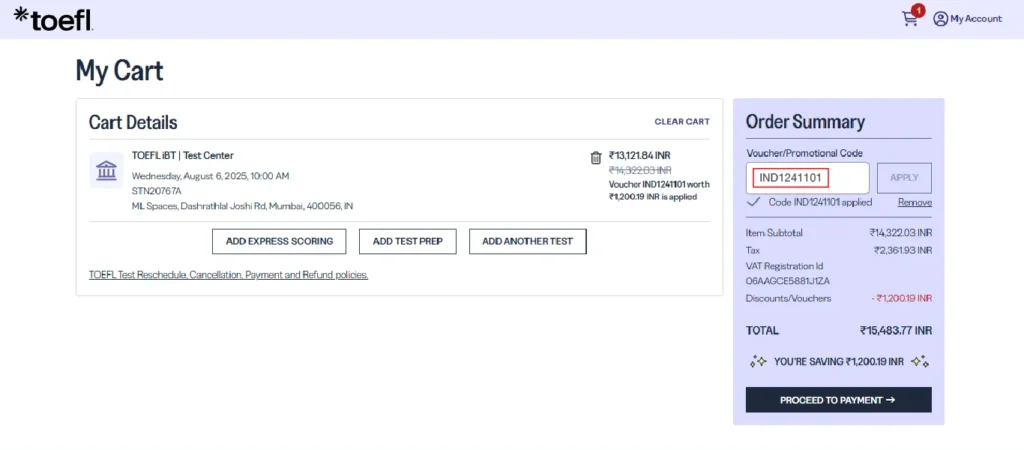Click the My Account user icon

click(940, 18)
